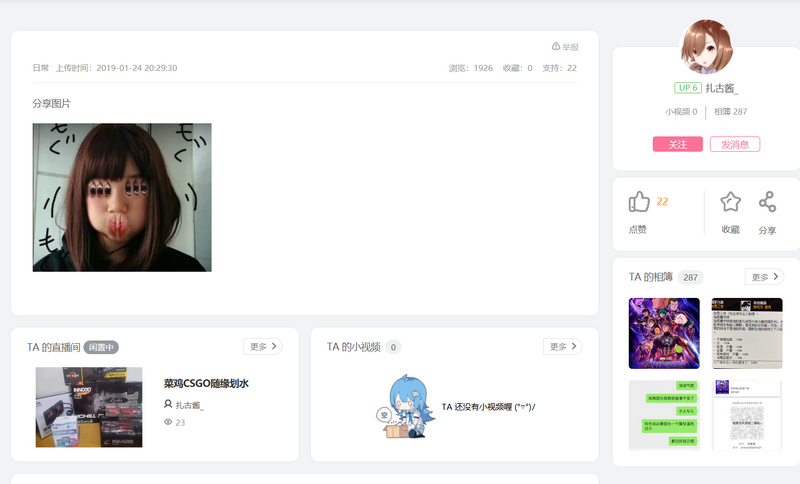The height and width of the screenshot is (484, 800).
Task: Click the 支持: 22 support count
Action: [x=559, y=68]
